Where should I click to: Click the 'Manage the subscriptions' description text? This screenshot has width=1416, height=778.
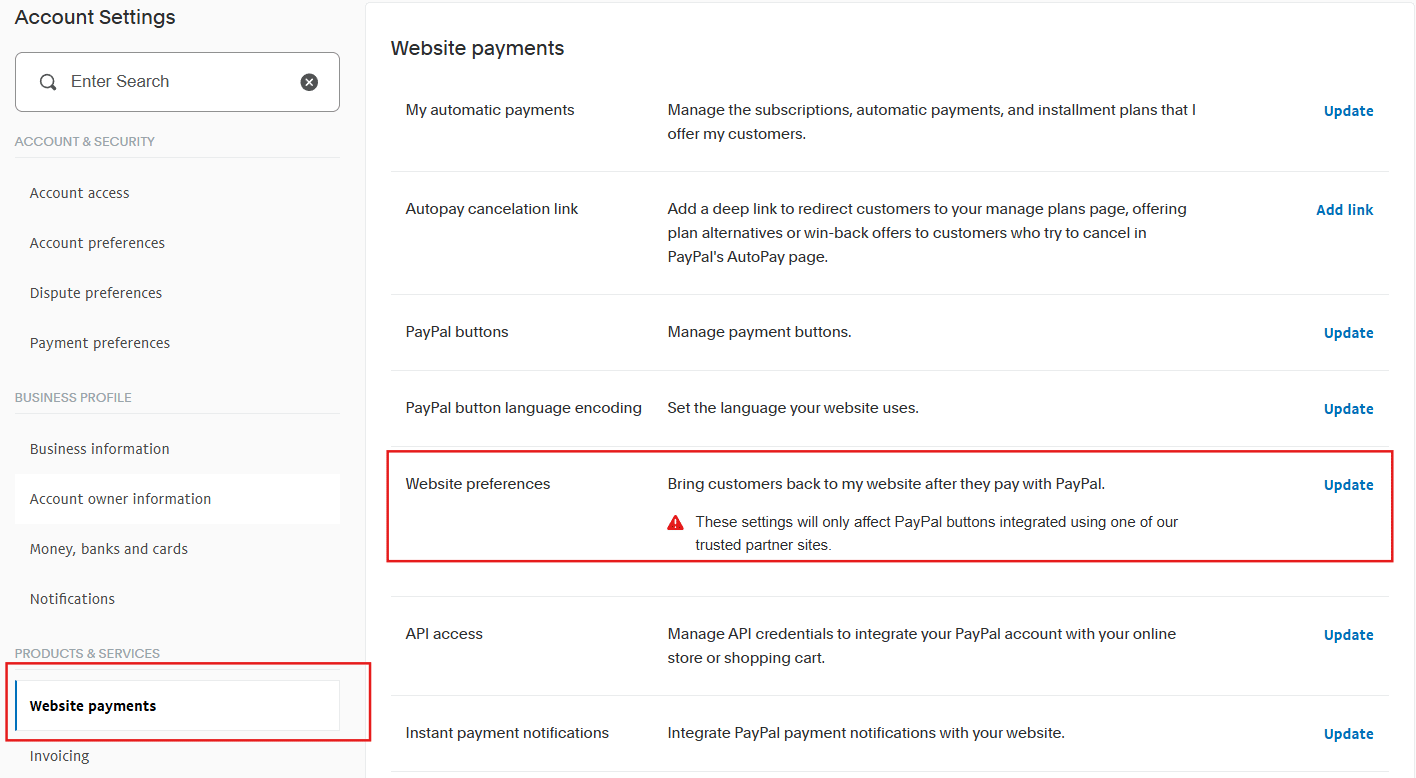(x=932, y=122)
